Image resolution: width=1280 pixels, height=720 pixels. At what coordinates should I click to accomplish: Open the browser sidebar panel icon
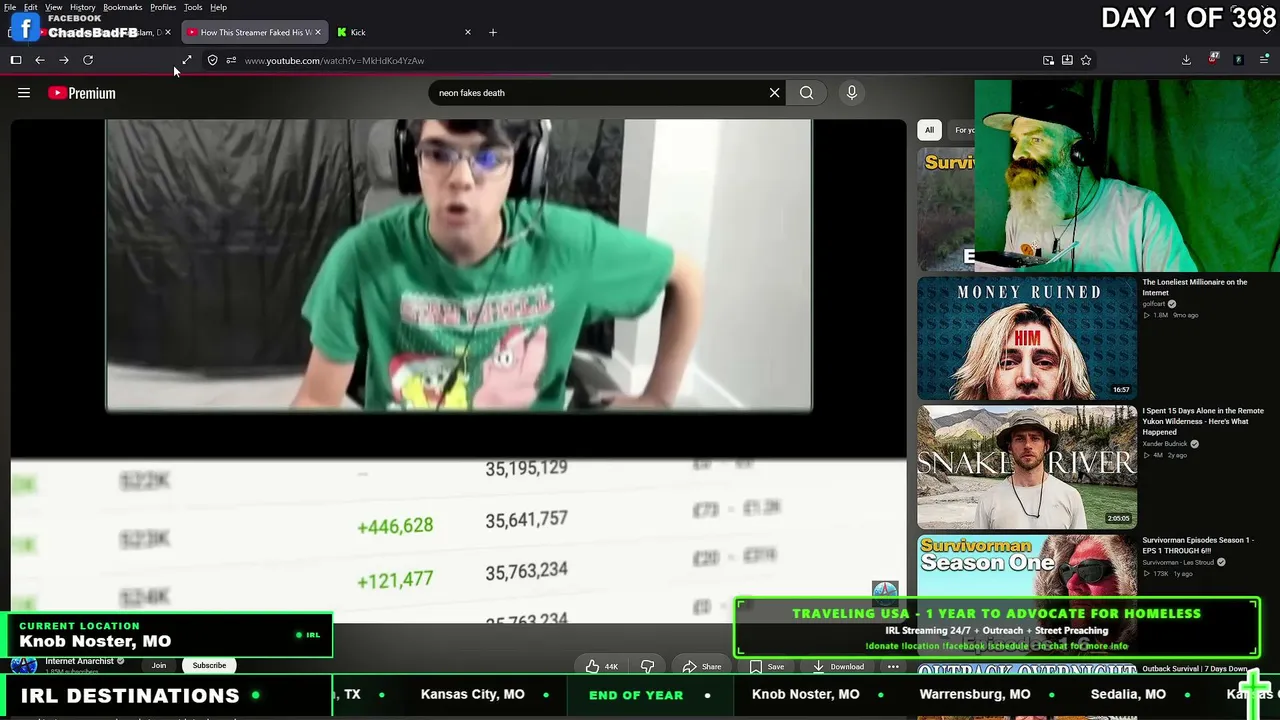(16, 60)
